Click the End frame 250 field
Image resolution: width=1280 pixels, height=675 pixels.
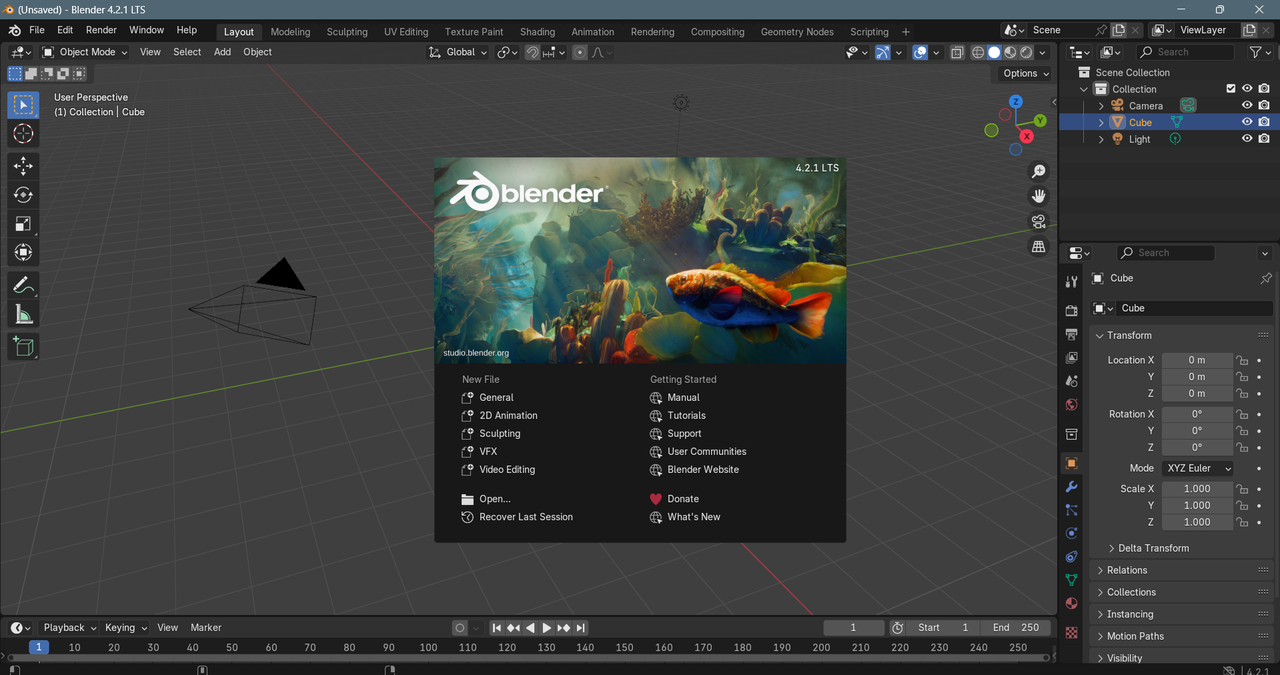point(1016,628)
